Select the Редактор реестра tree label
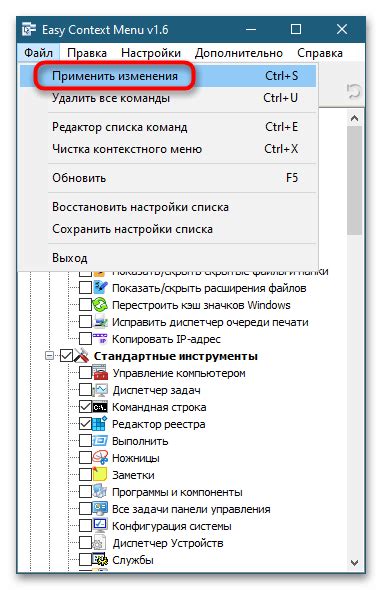Viewport: 382px width, 590px height. coord(158,424)
